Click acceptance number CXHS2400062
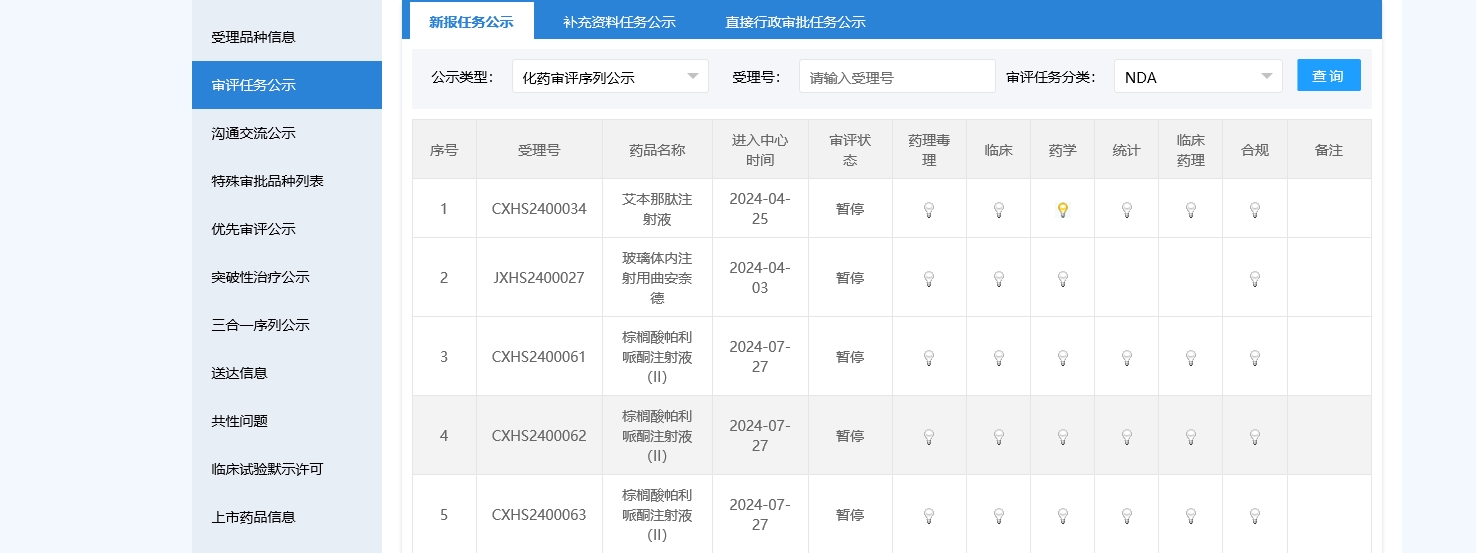This screenshot has width=1476, height=553. click(x=539, y=436)
